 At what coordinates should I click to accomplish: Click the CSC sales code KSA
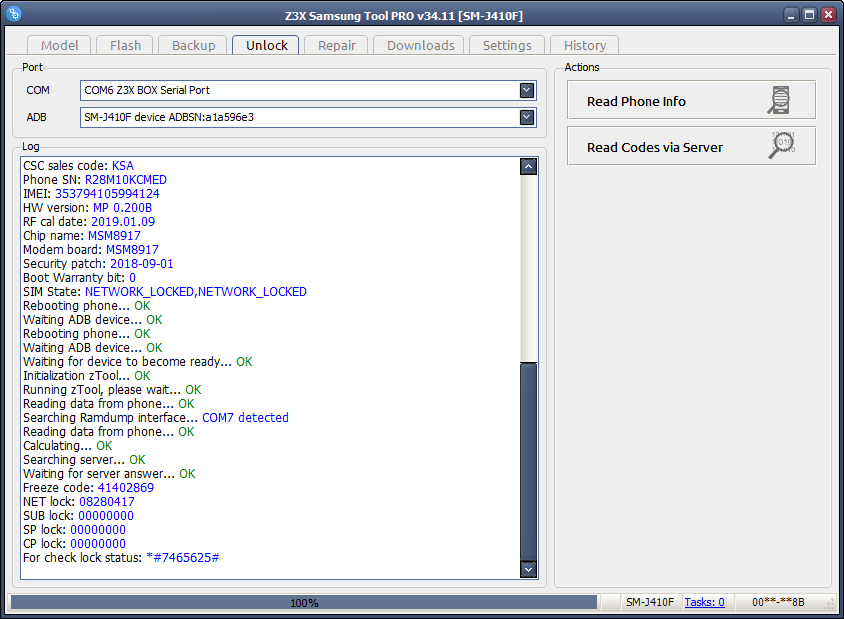pos(123,166)
